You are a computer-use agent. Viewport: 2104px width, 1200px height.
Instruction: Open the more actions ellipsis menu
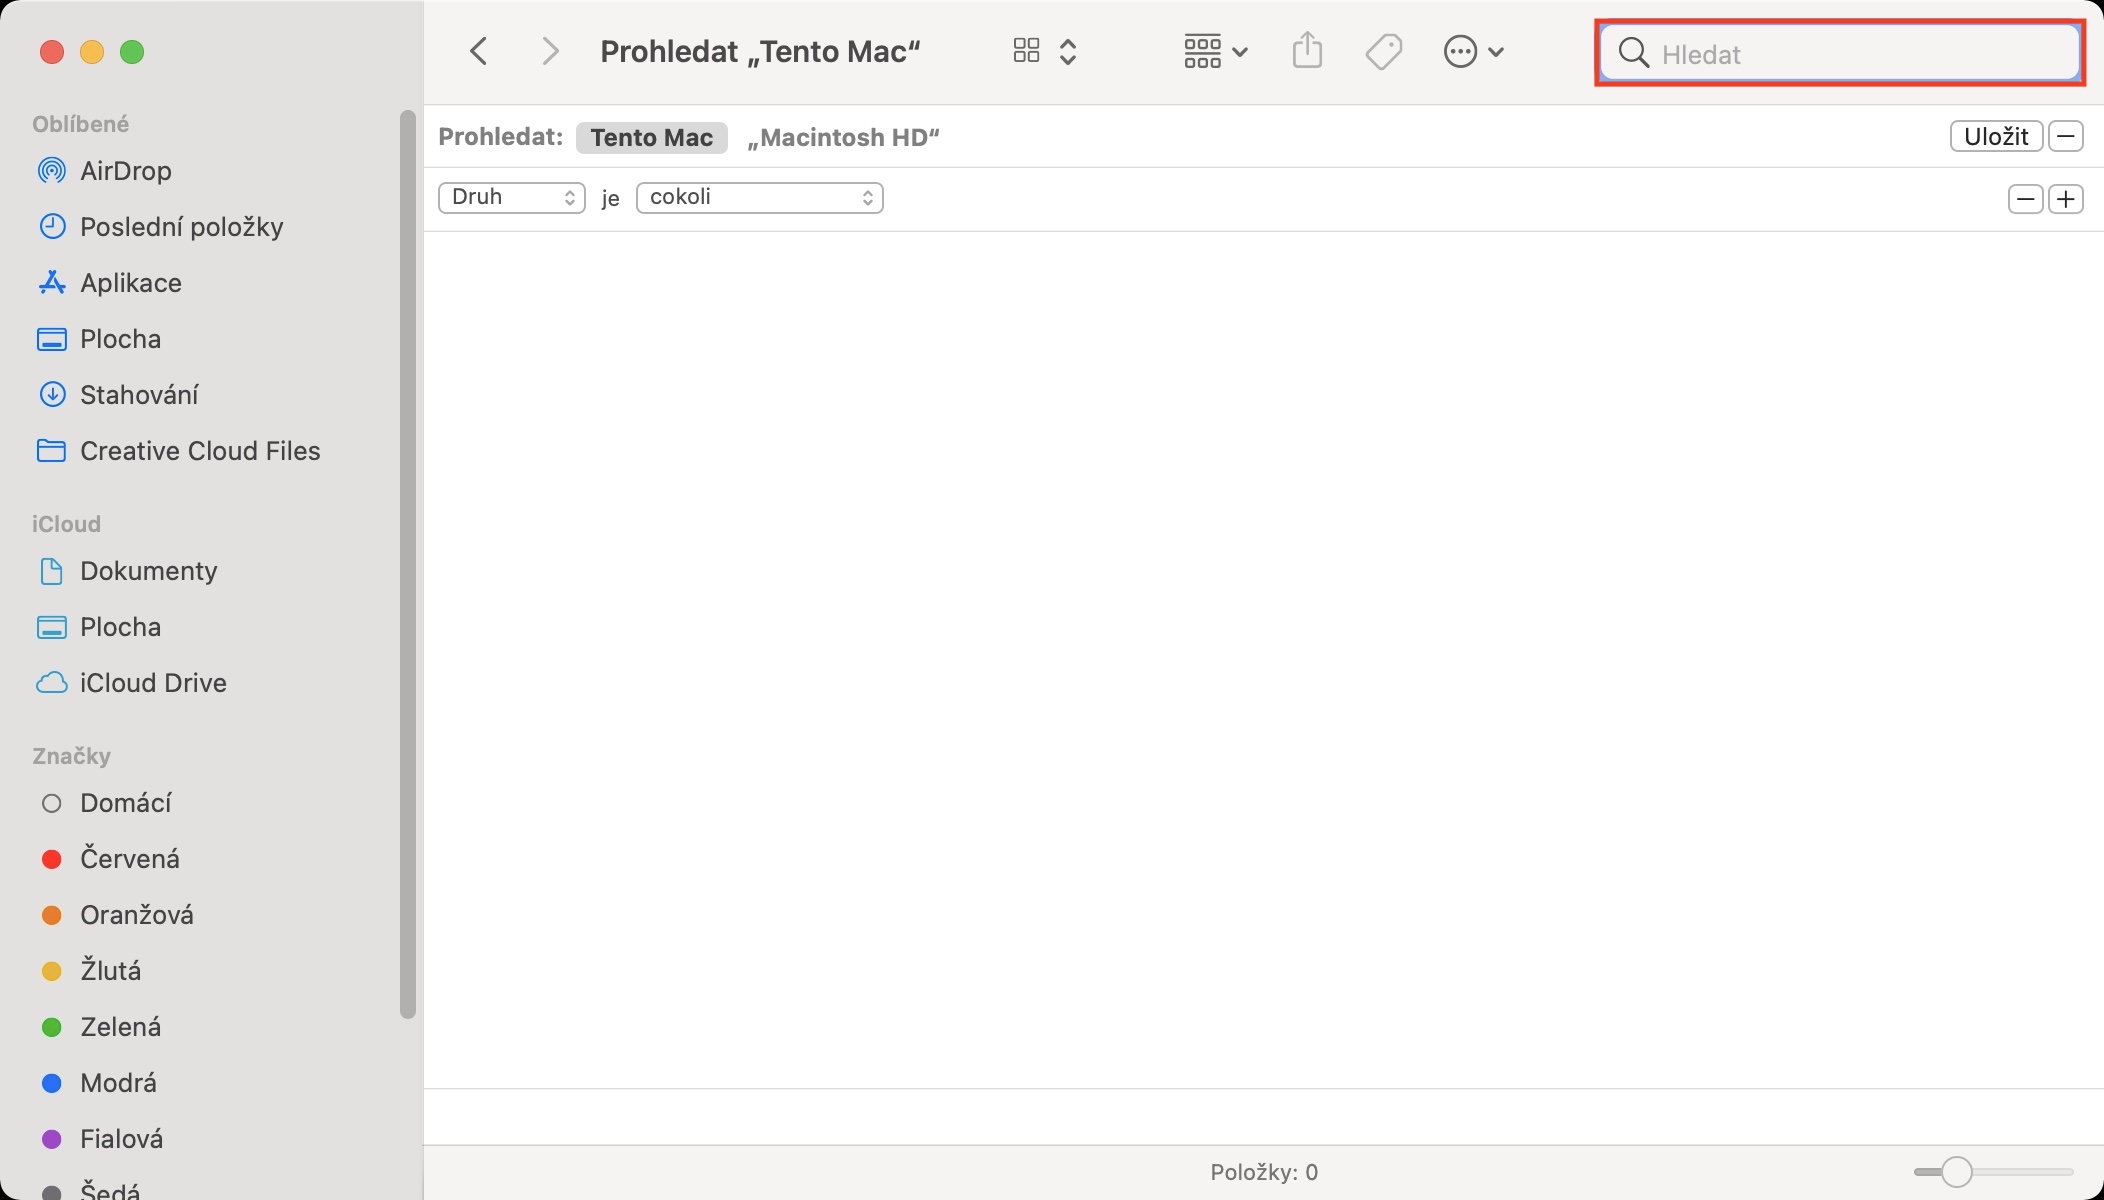tap(1473, 51)
